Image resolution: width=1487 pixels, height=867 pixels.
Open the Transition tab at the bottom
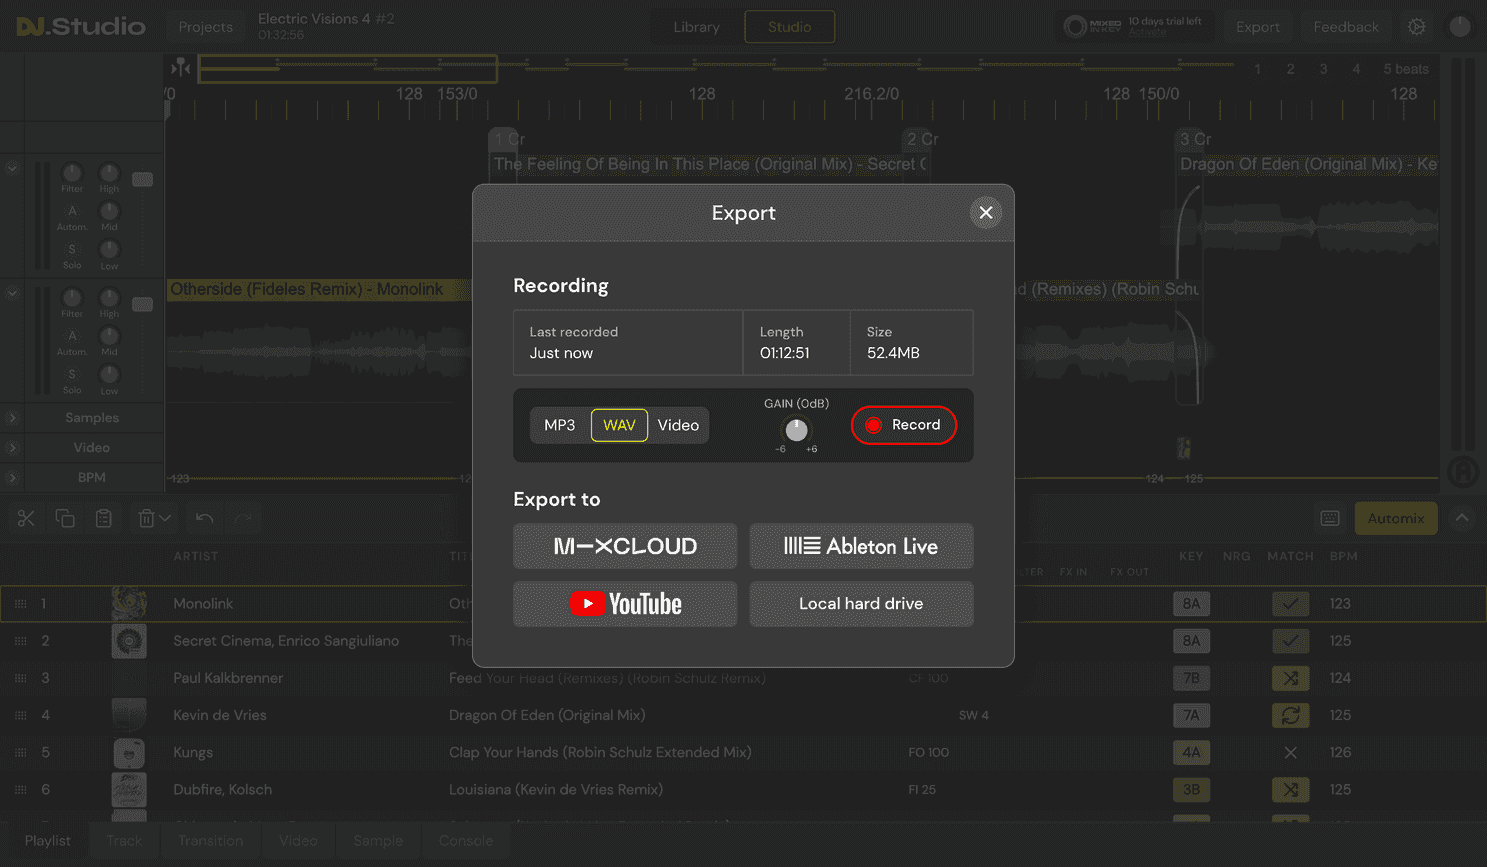click(210, 841)
